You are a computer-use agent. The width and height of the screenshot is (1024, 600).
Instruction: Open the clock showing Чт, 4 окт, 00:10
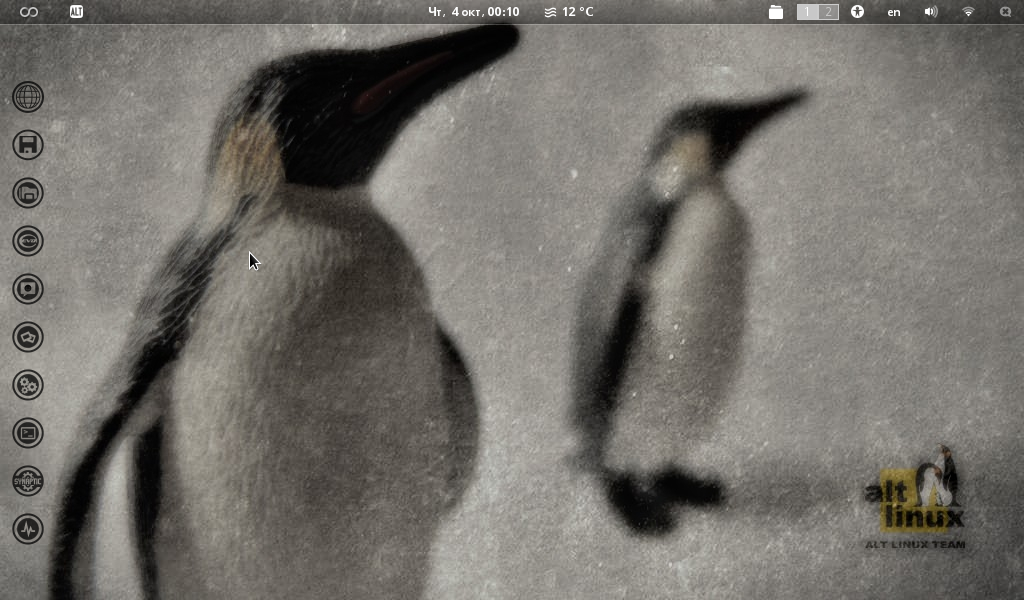[473, 12]
